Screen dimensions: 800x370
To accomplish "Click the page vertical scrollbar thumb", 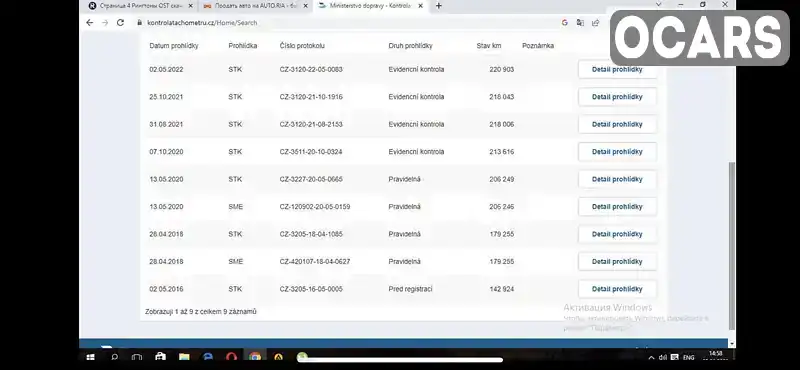I will pos(732,245).
